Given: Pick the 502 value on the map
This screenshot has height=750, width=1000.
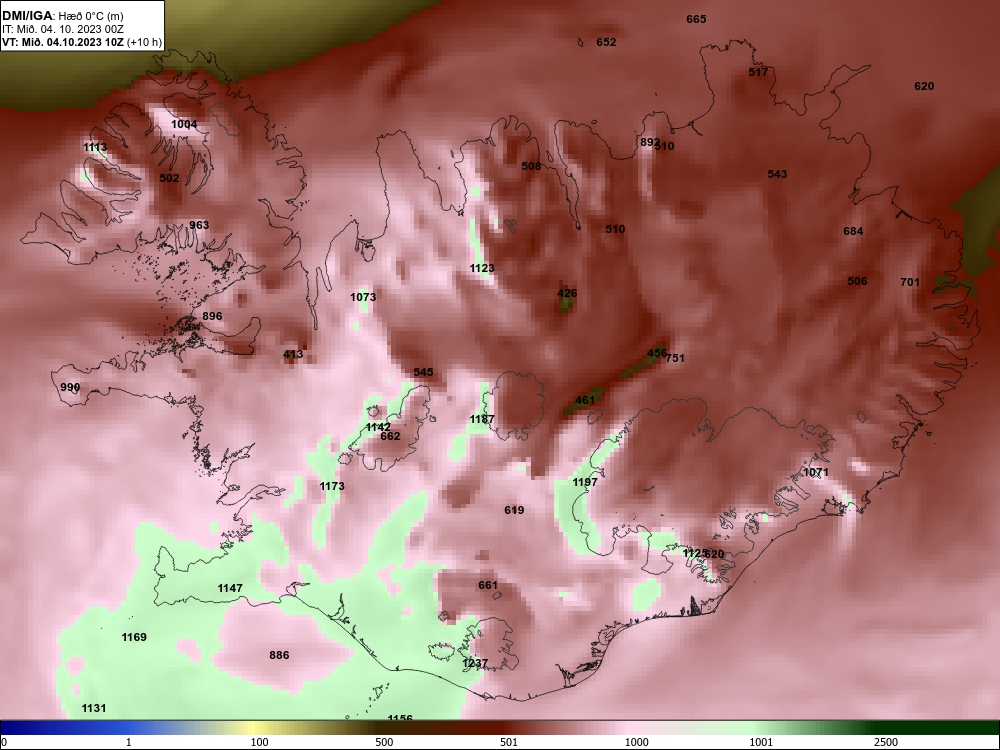Looking at the screenshot, I should [x=169, y=178].
